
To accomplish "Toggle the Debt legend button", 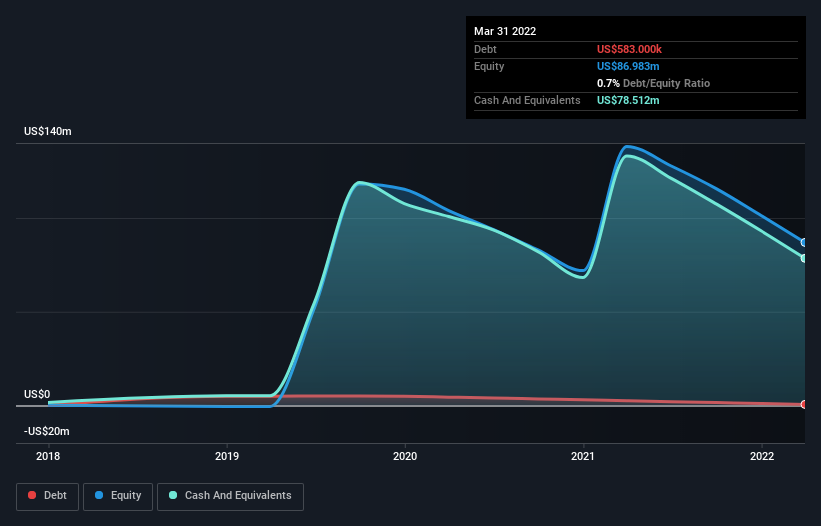I will [48, 496].
